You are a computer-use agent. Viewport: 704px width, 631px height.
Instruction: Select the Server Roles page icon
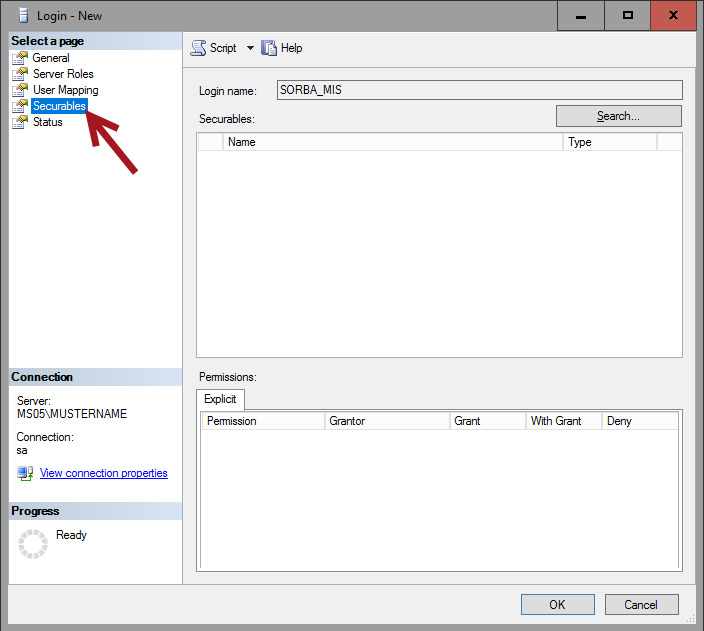point(20,74)
